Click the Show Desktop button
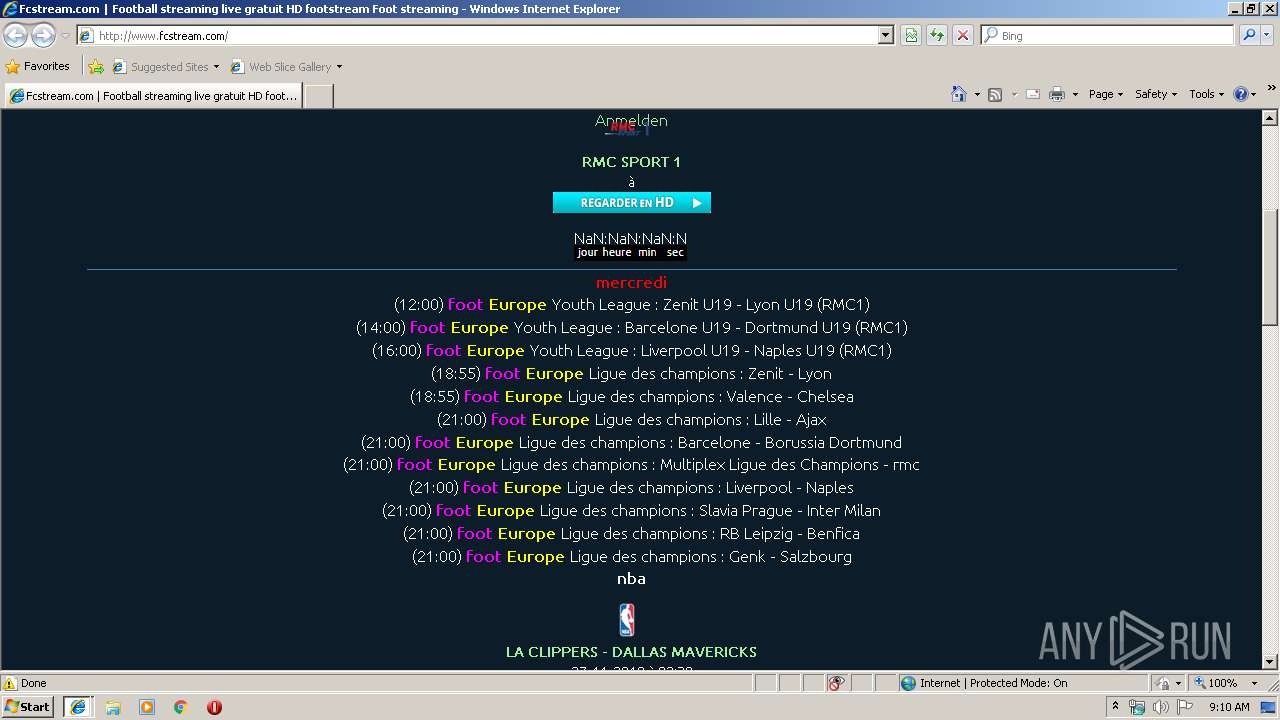This screenshot has width=1280, height=720. coord(1269,707)
